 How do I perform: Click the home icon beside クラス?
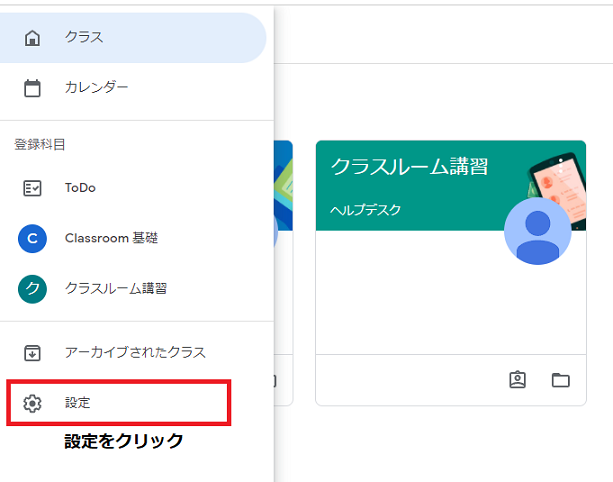coord(32,38)
